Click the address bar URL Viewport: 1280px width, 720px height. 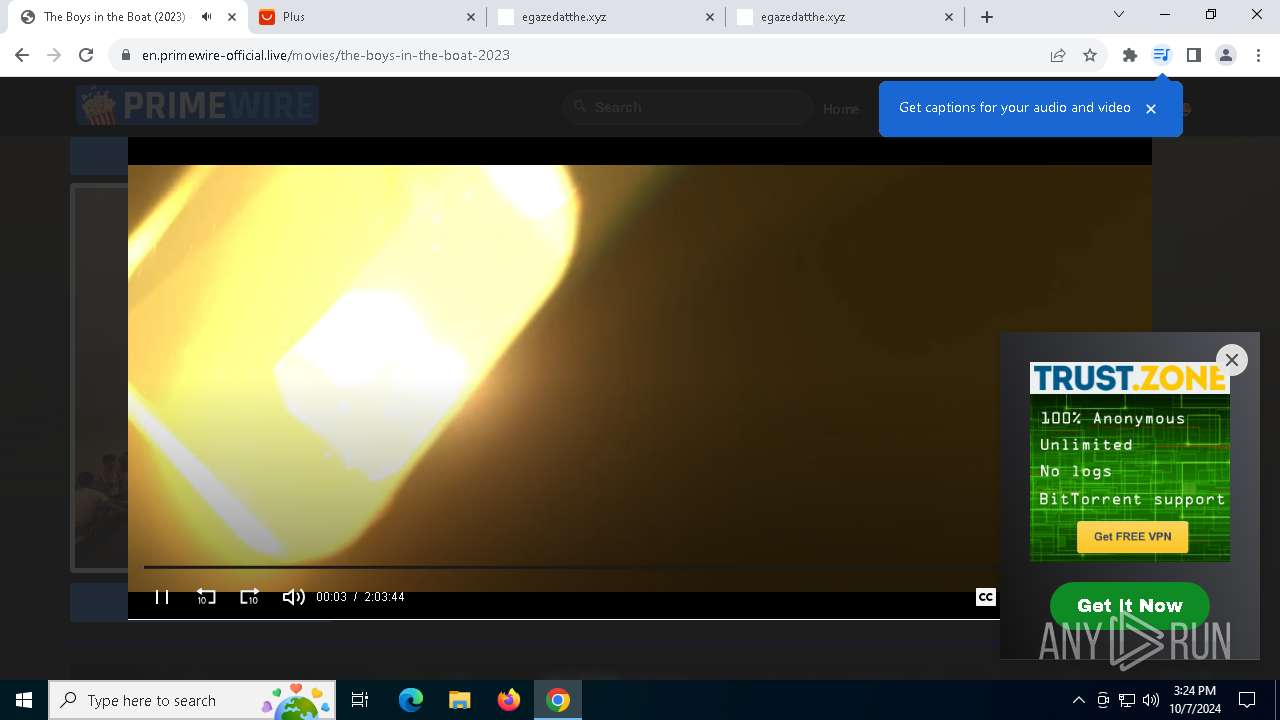coord(326,55)
